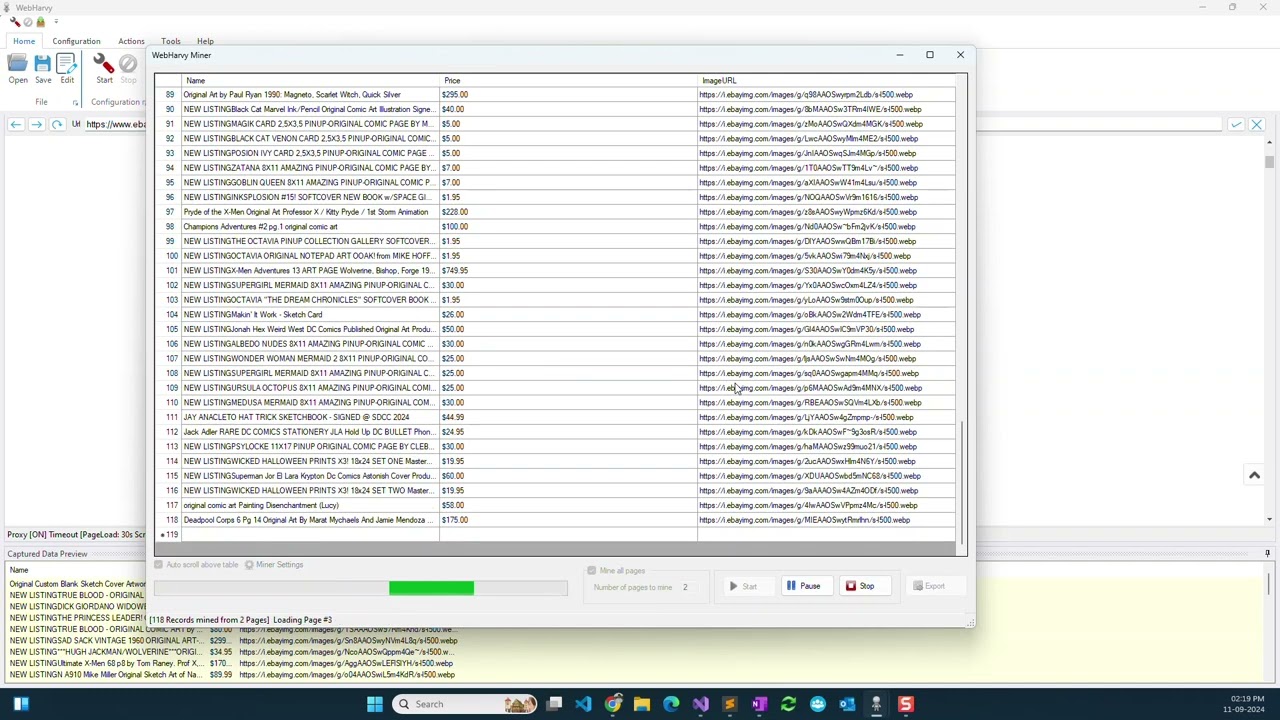Screen dimensions: 1280x720
Task: Click the Open file icon in ribbon
Action: tap(18, 69)
